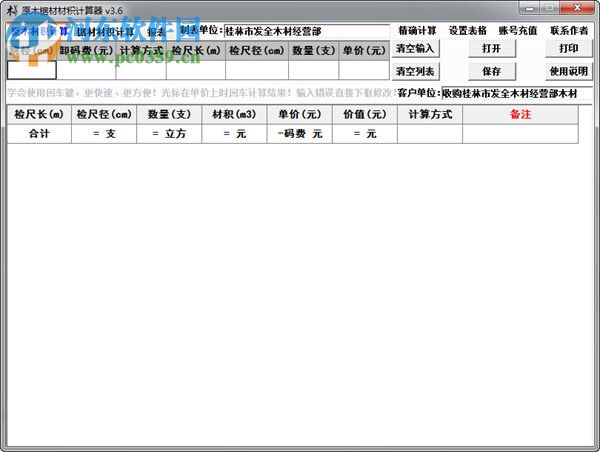Click input cell under 卸码费(元)
Screen dimensions: 600x452
click(x=86, y=70)
